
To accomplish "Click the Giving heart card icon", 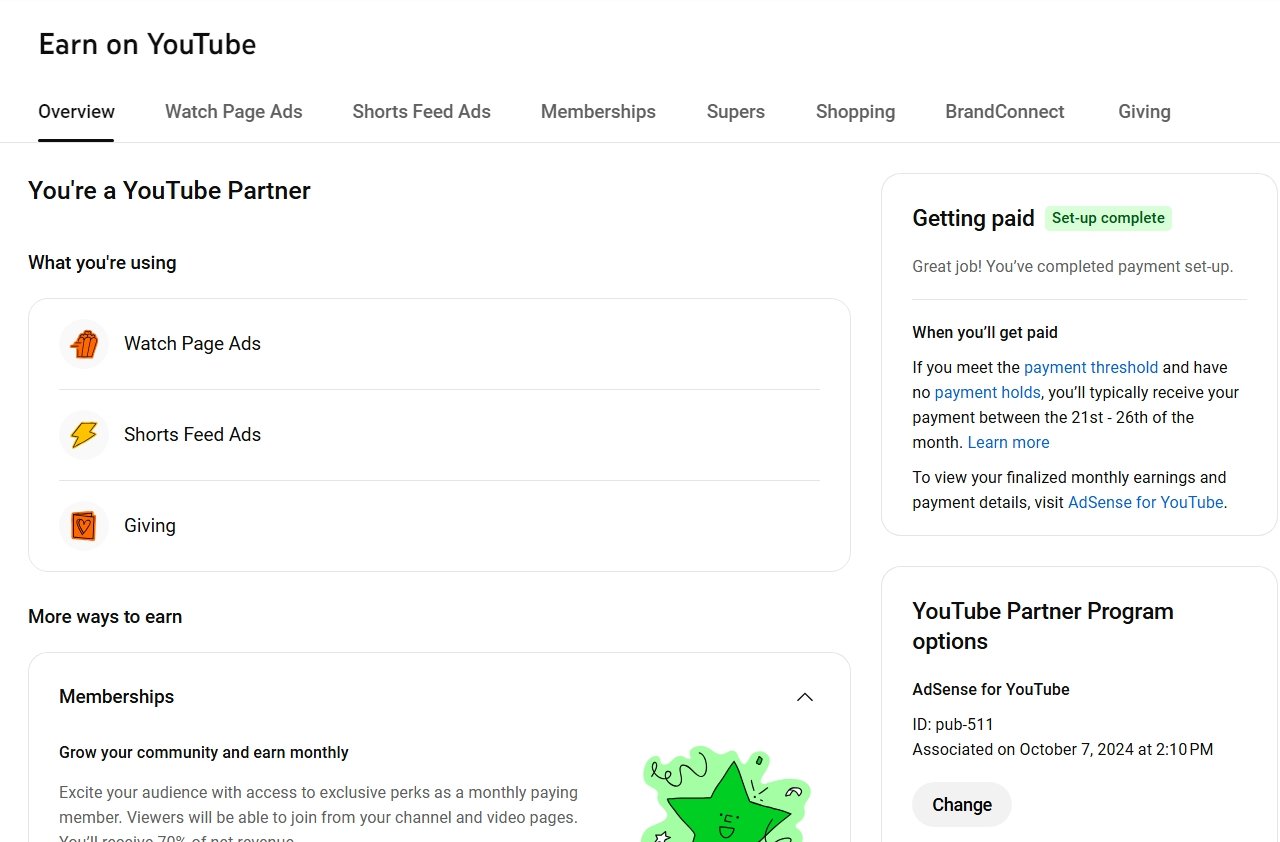I will pyautogui.click(x=84, y=526).
